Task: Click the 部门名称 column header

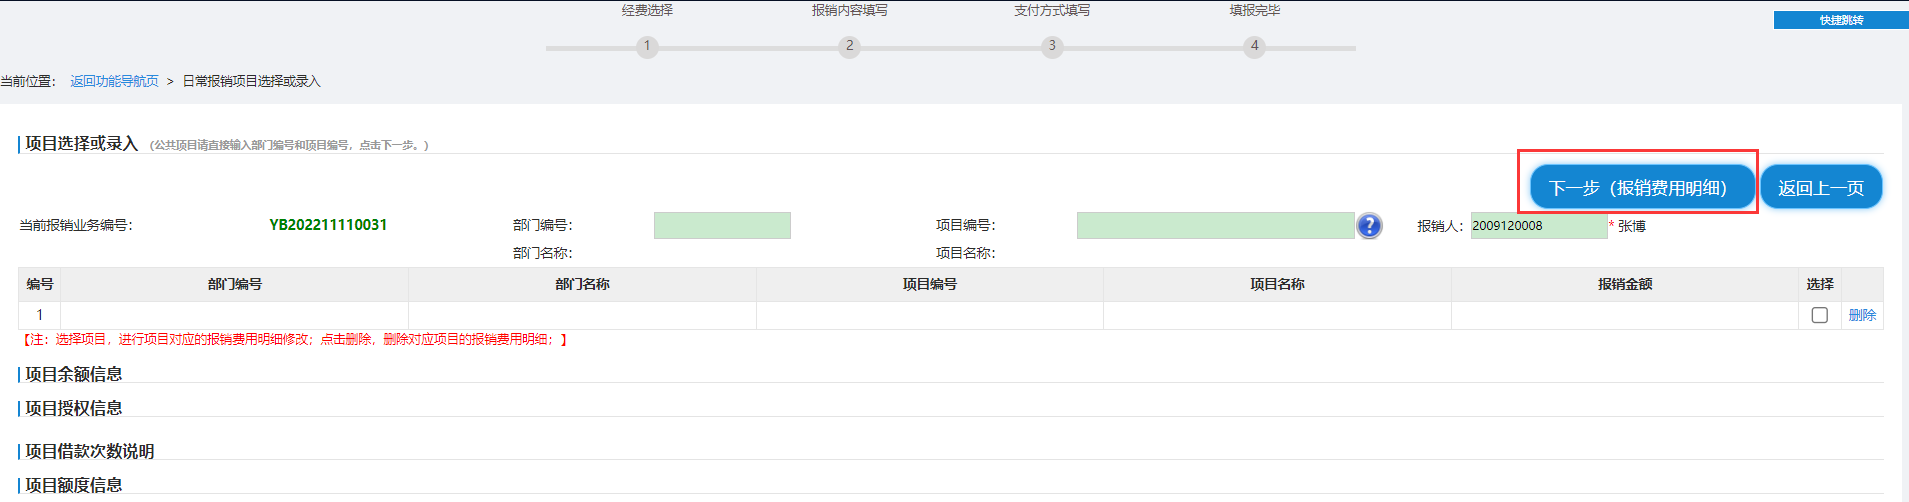Action: [582, 284]
